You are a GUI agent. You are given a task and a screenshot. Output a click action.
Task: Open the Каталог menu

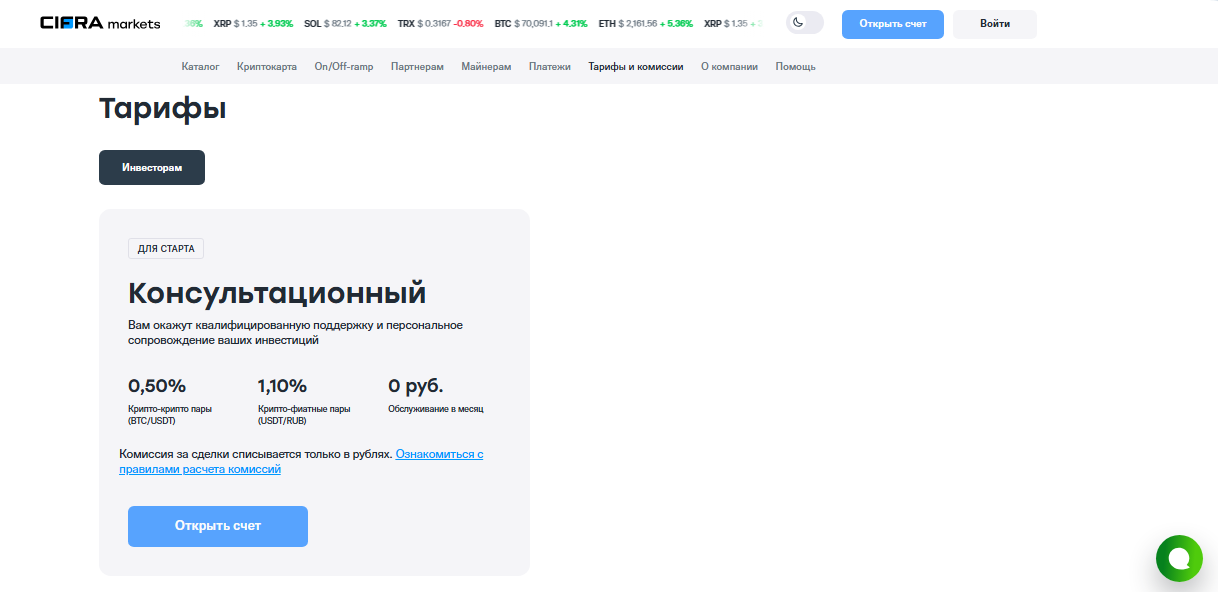[201, 66]
